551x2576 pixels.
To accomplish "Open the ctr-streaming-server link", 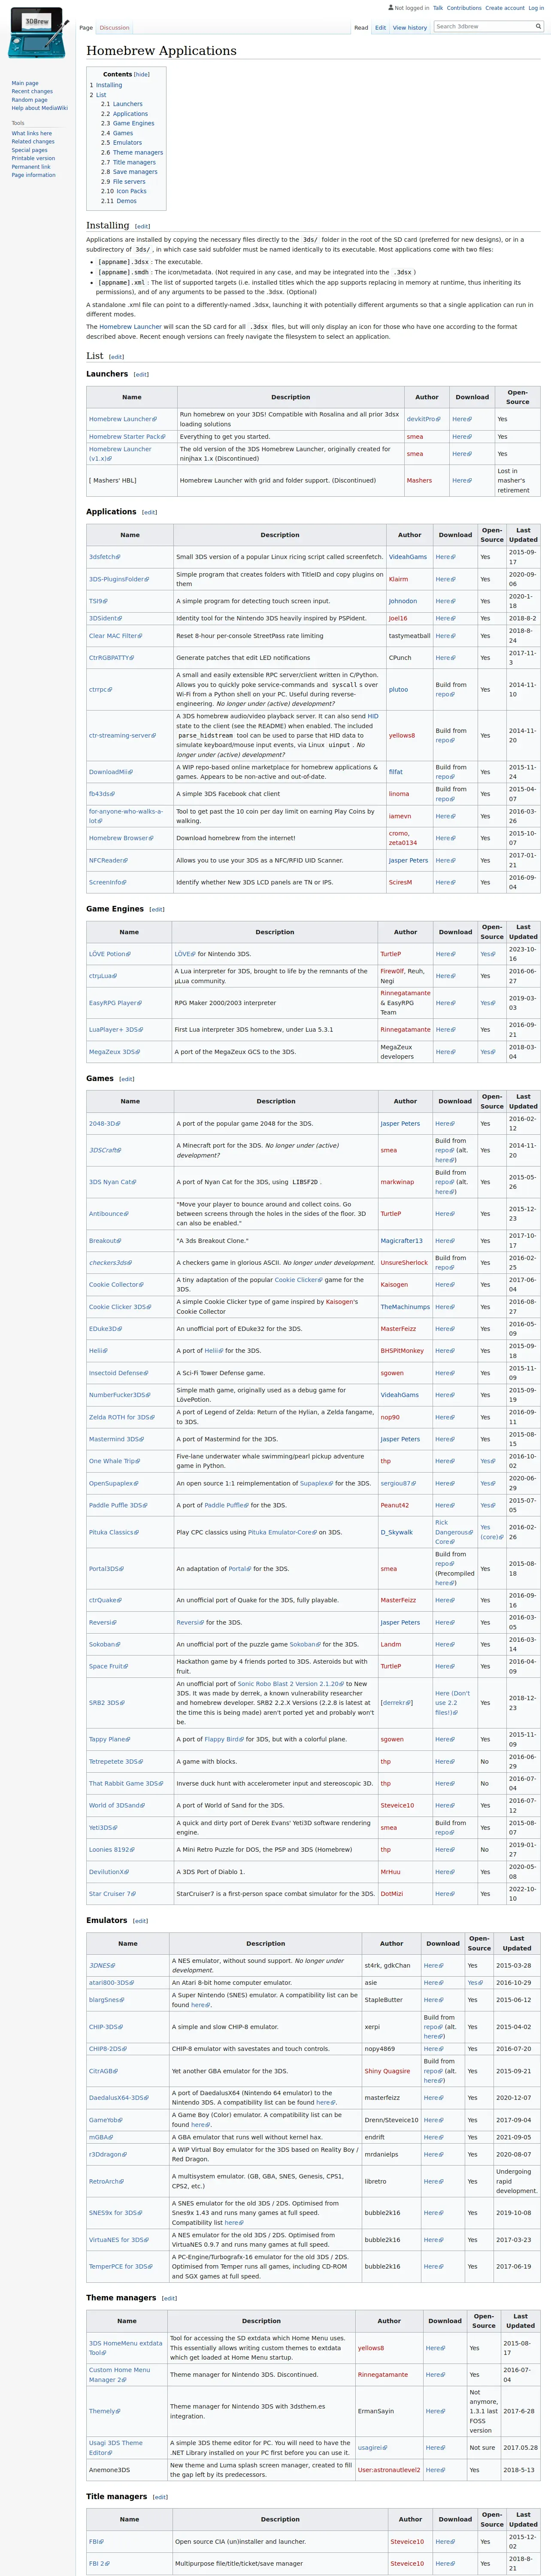I will coord(122,736).
